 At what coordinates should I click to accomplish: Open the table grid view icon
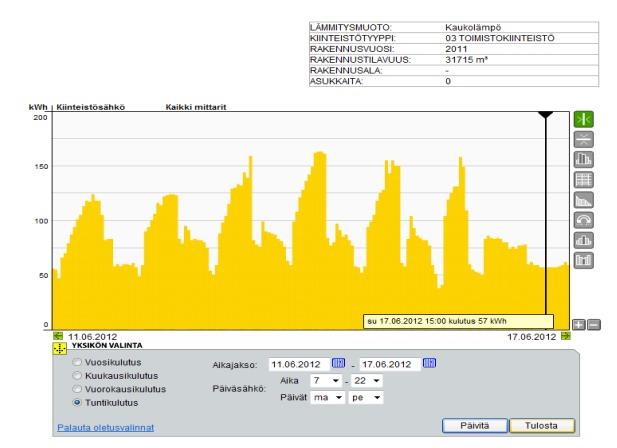[x=584, y=180]
